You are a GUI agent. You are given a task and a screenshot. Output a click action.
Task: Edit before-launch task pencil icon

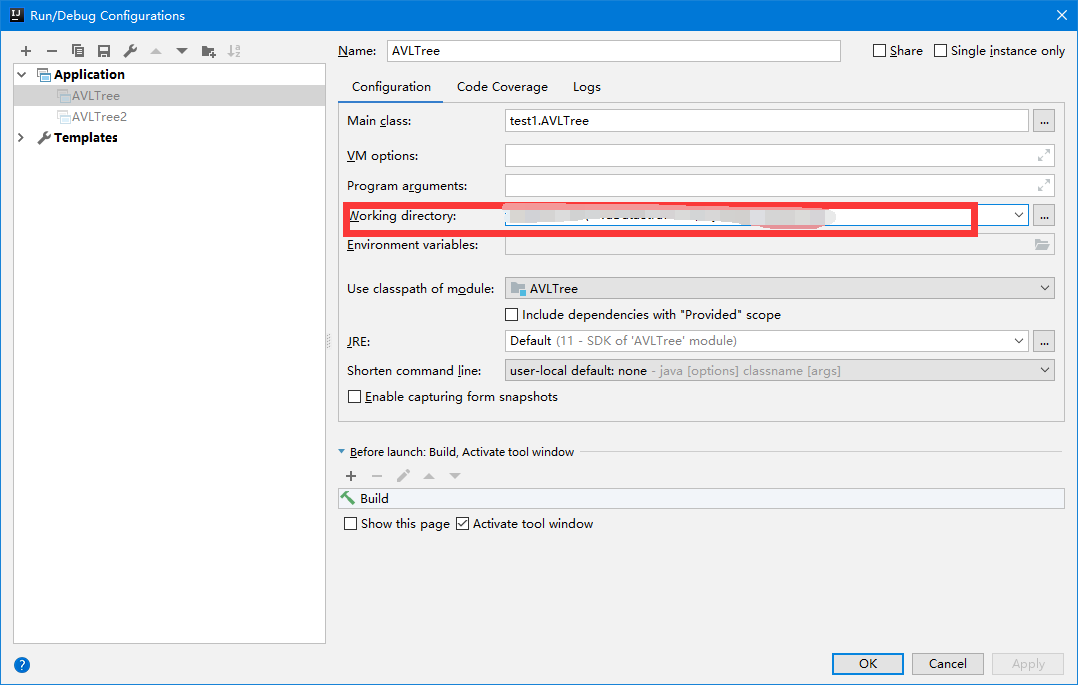404,476
